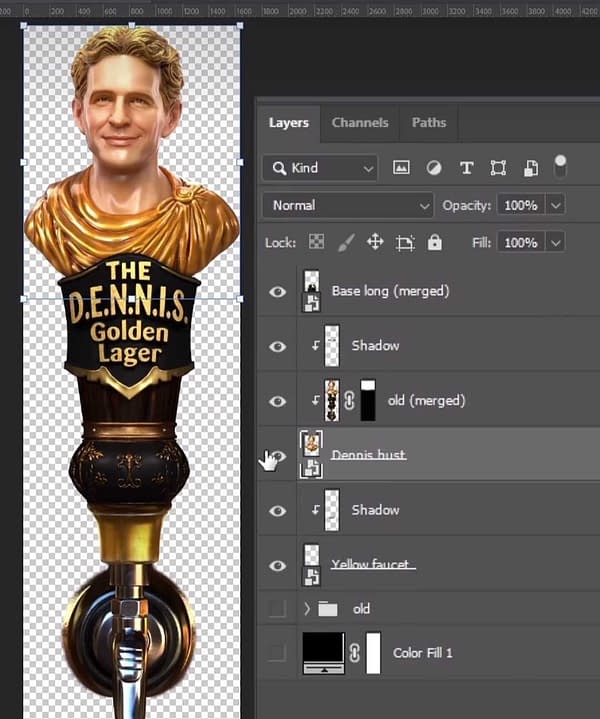Show the hidden Color Fill 1 layer

pyautogui.click(x=278, y=652)
